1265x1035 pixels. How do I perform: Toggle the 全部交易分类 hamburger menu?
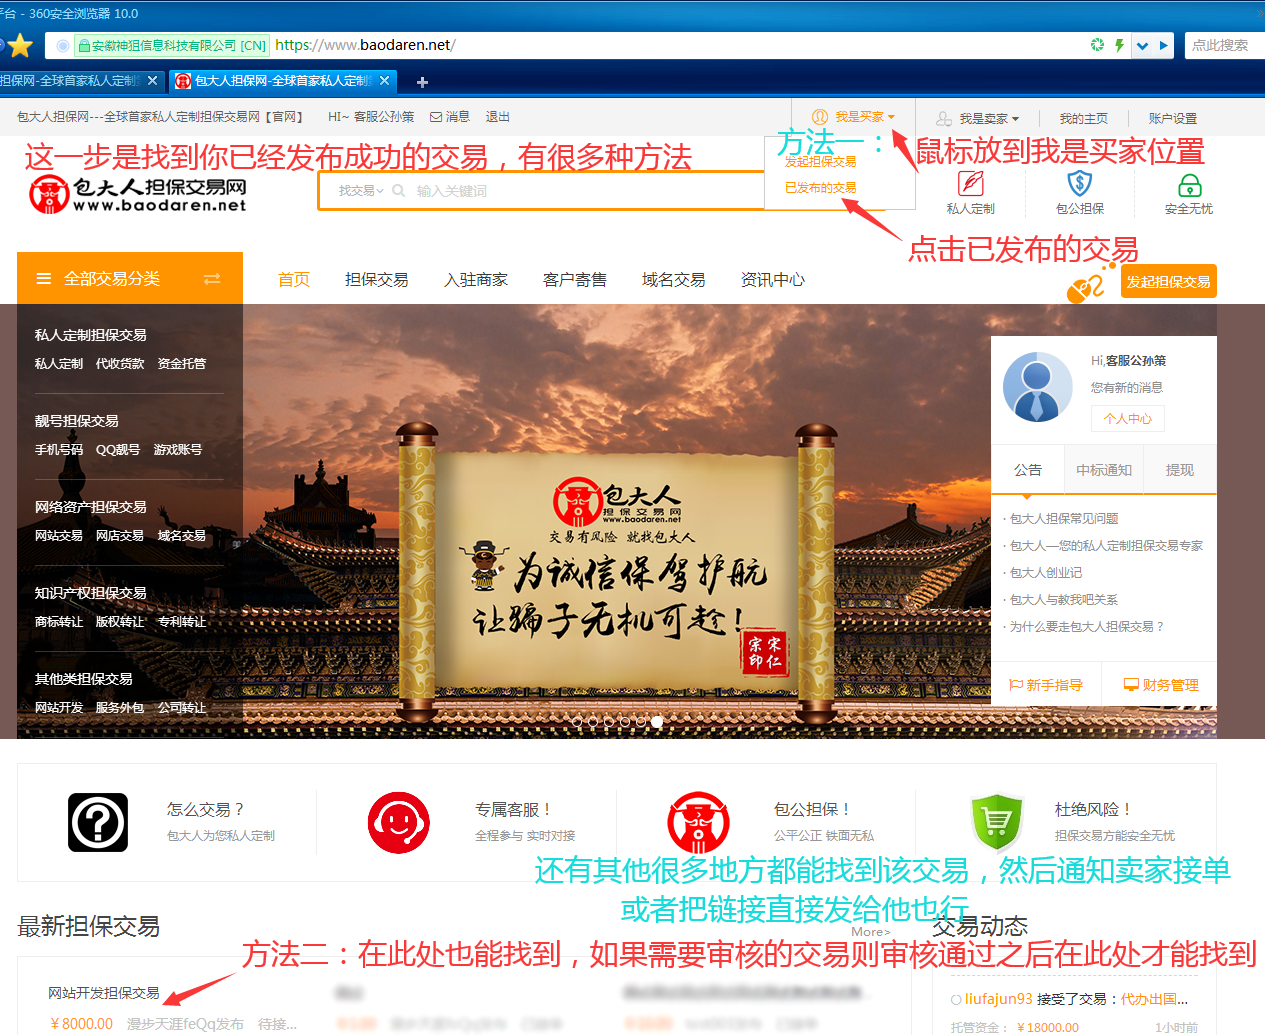pos(42,278)
